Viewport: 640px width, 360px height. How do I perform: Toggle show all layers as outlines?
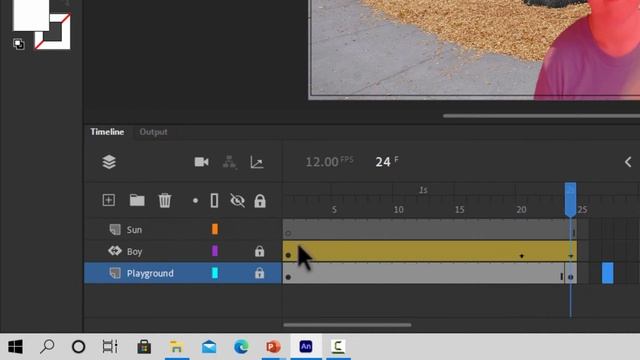click(214, 201)
